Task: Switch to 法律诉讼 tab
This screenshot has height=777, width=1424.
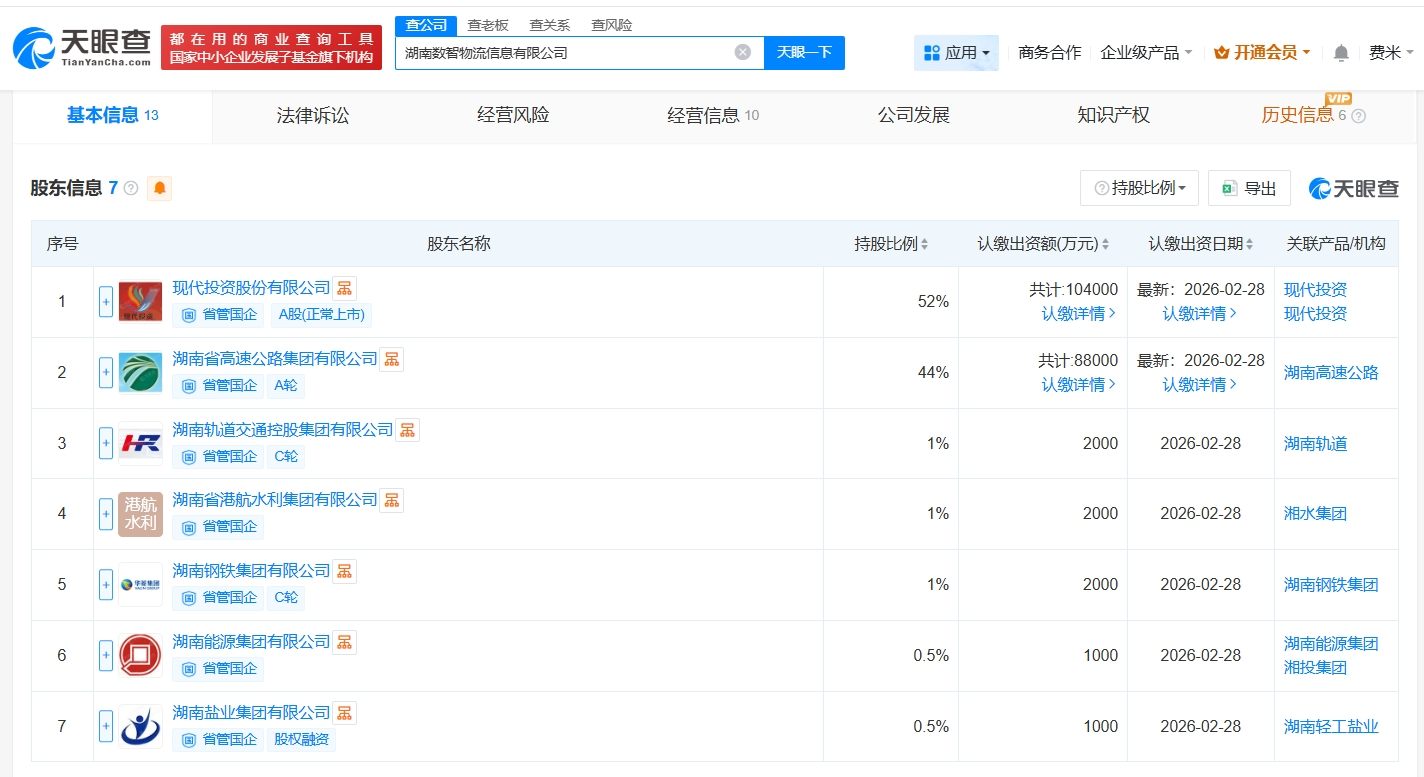Action: tap(313, 115)
